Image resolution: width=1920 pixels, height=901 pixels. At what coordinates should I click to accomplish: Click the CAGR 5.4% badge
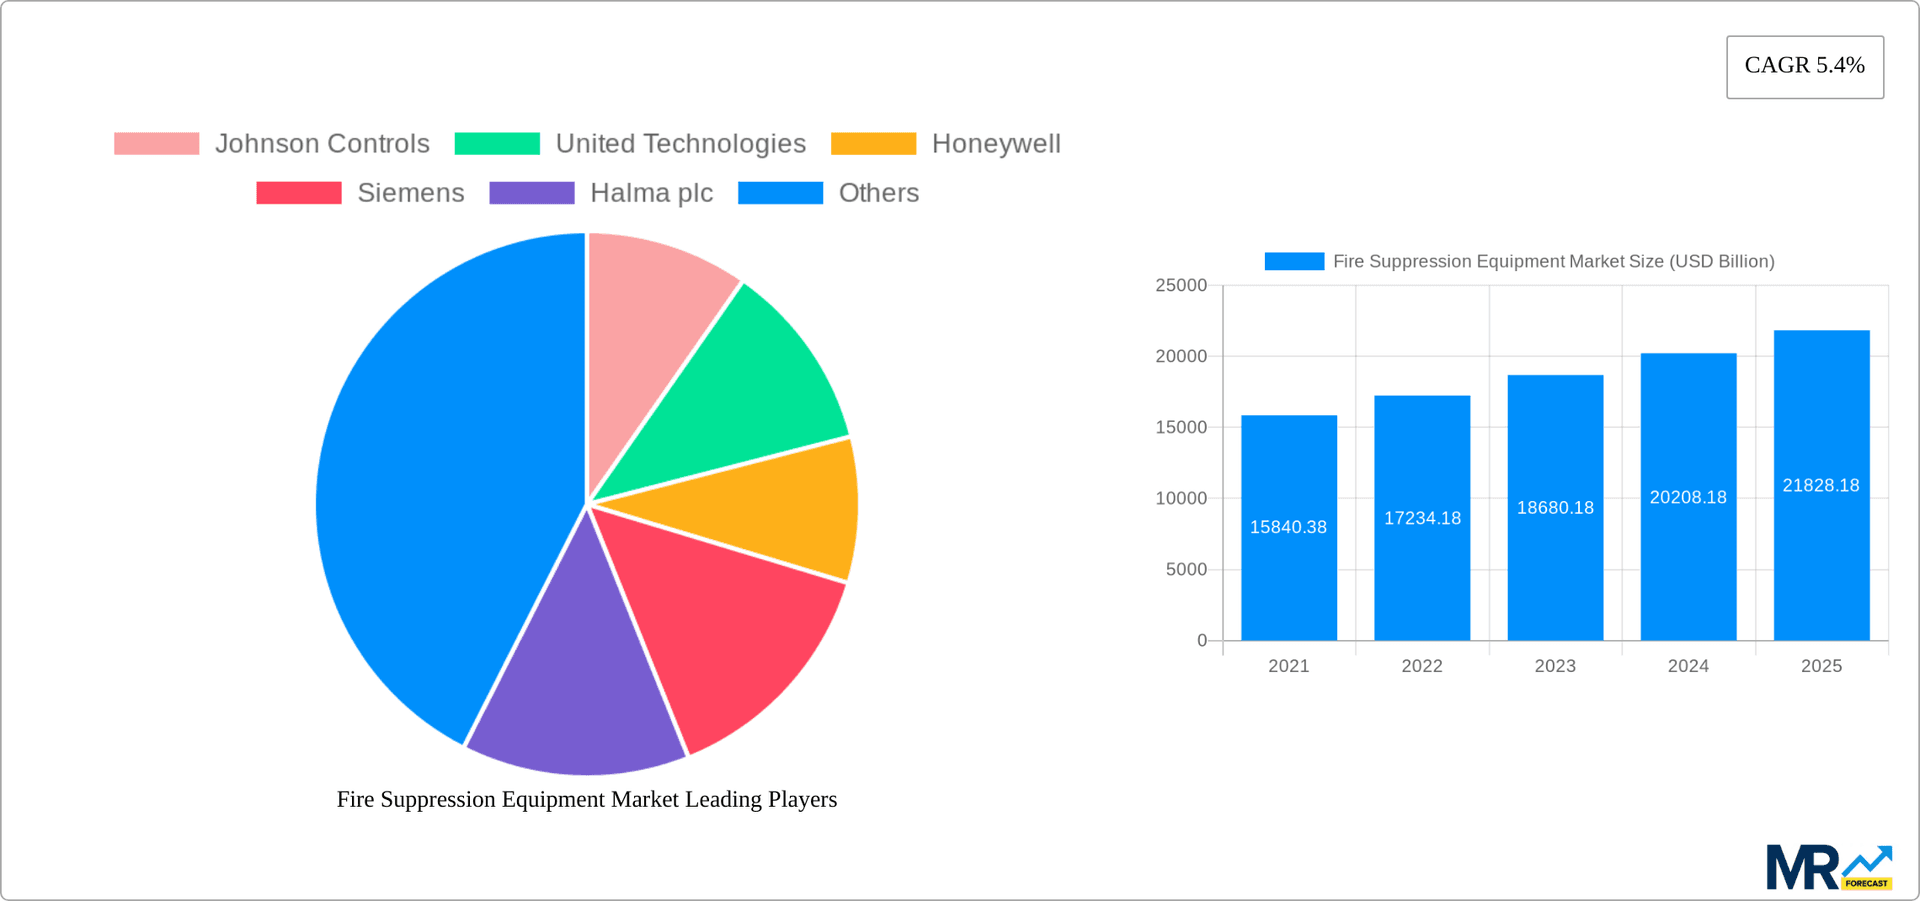point(1804,66)
